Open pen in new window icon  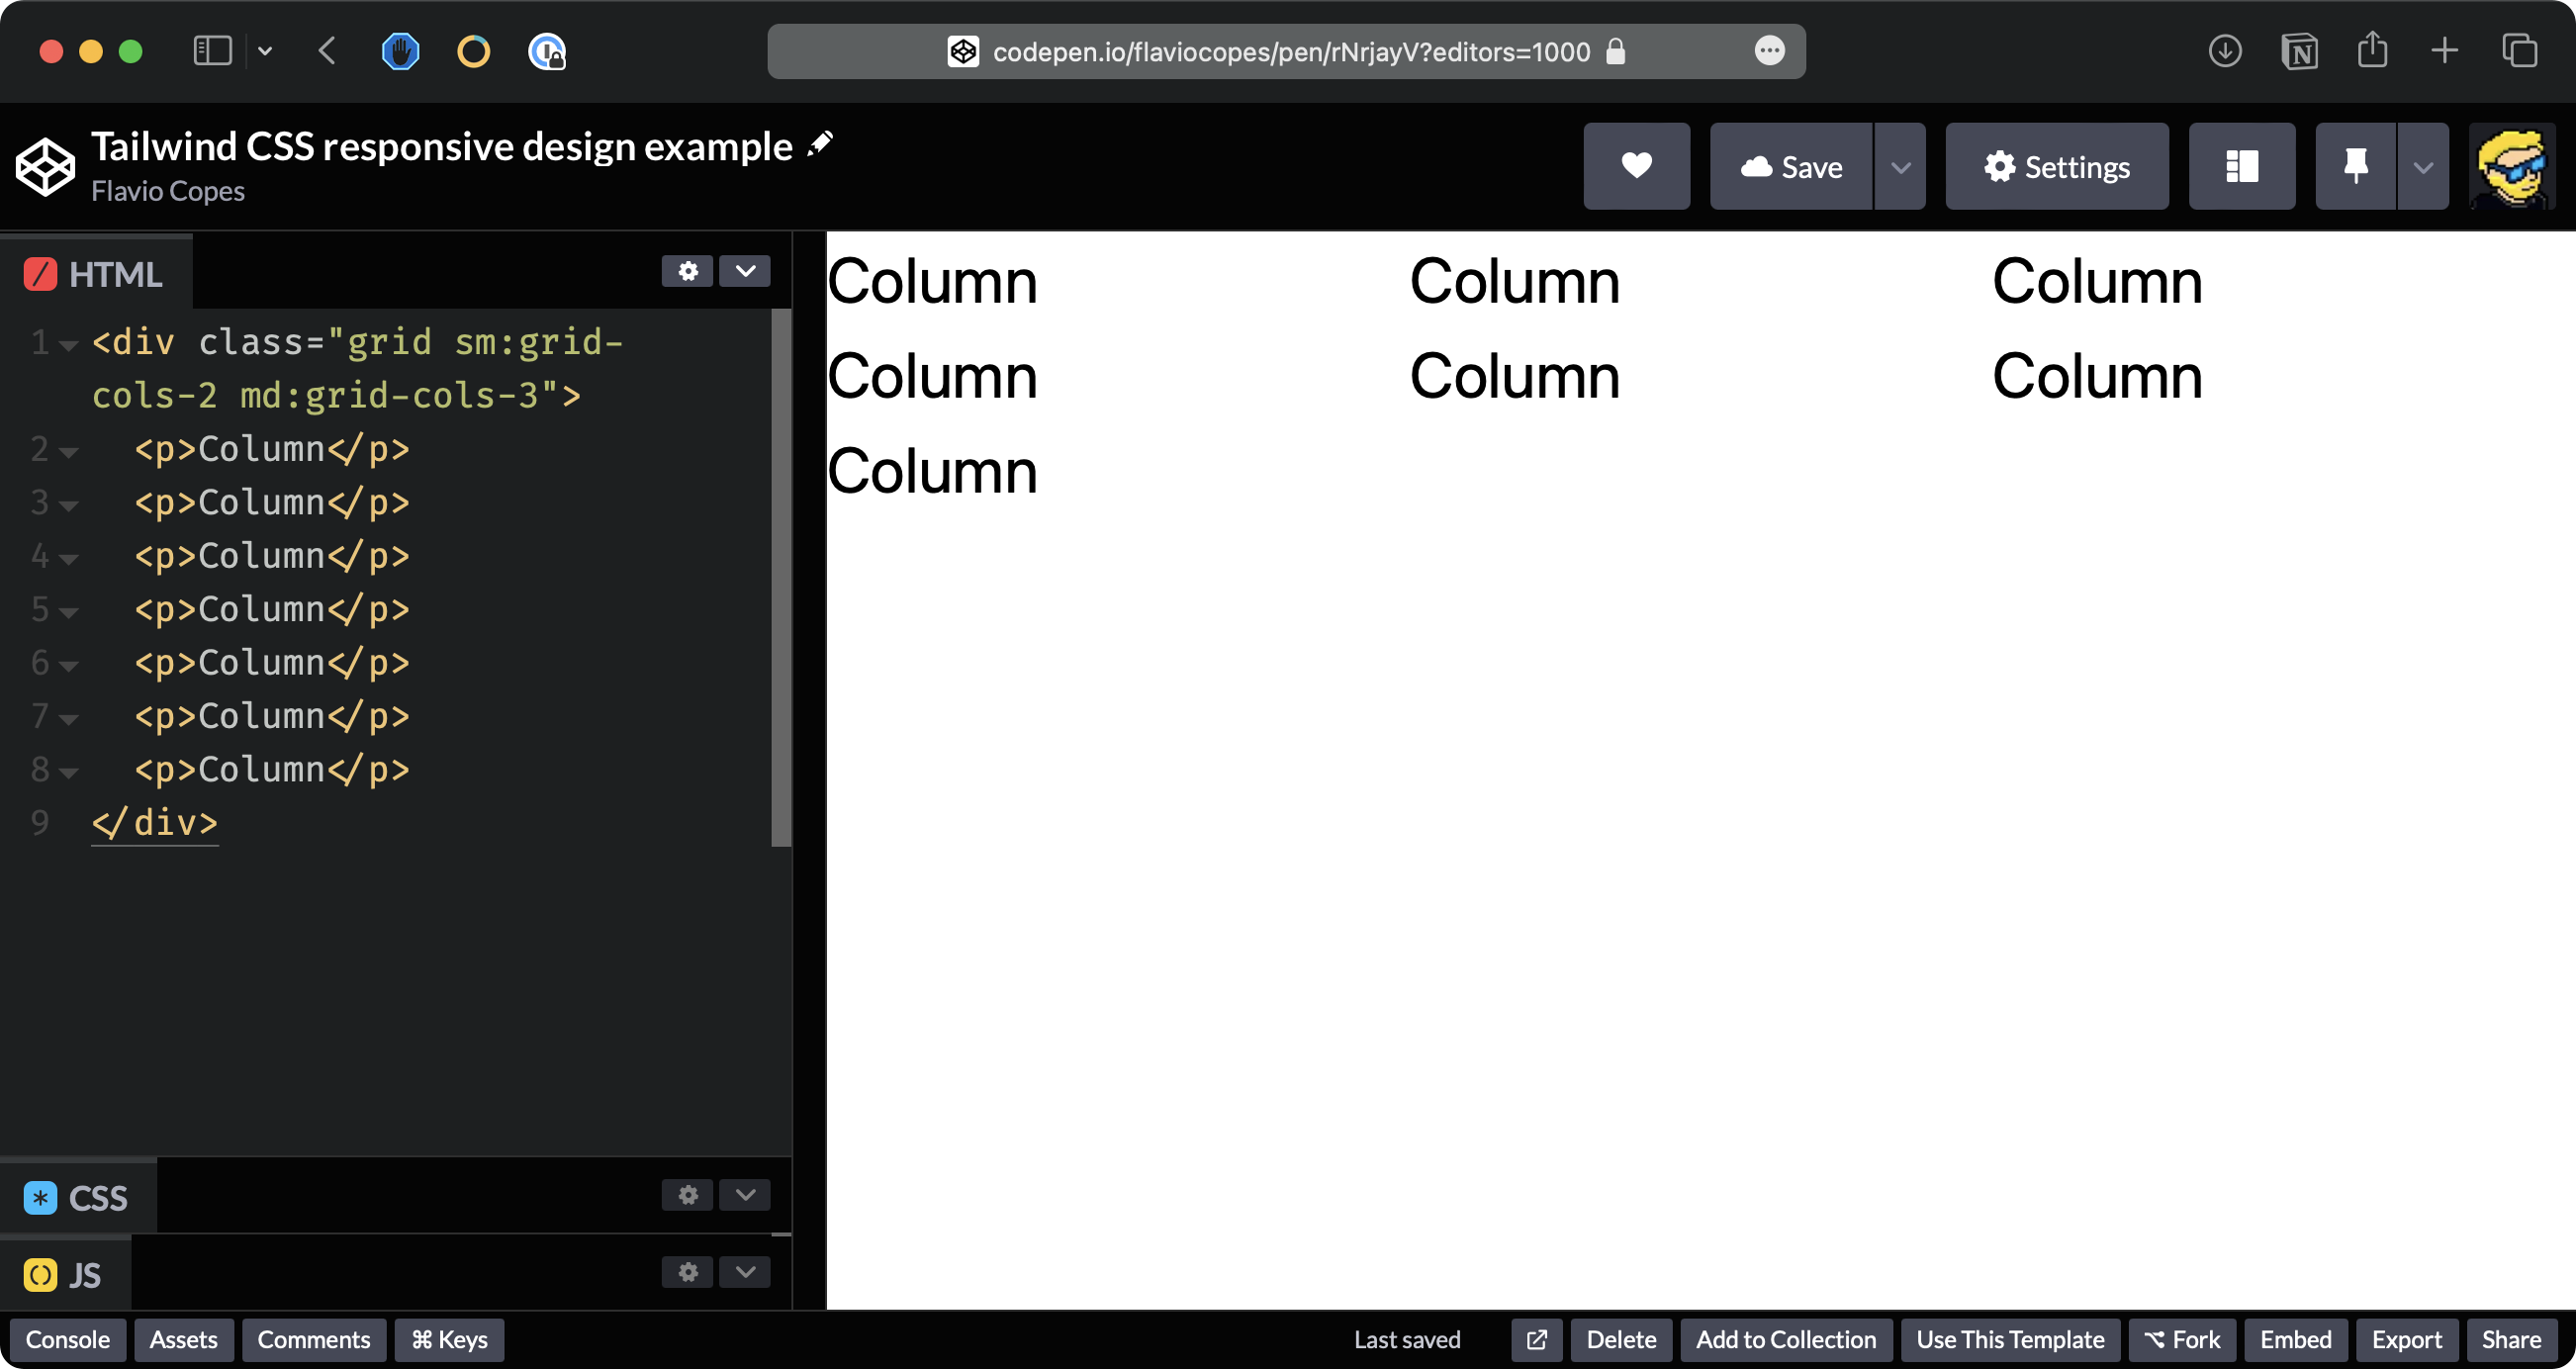pyautogui.click(x=1536, y=1340)
